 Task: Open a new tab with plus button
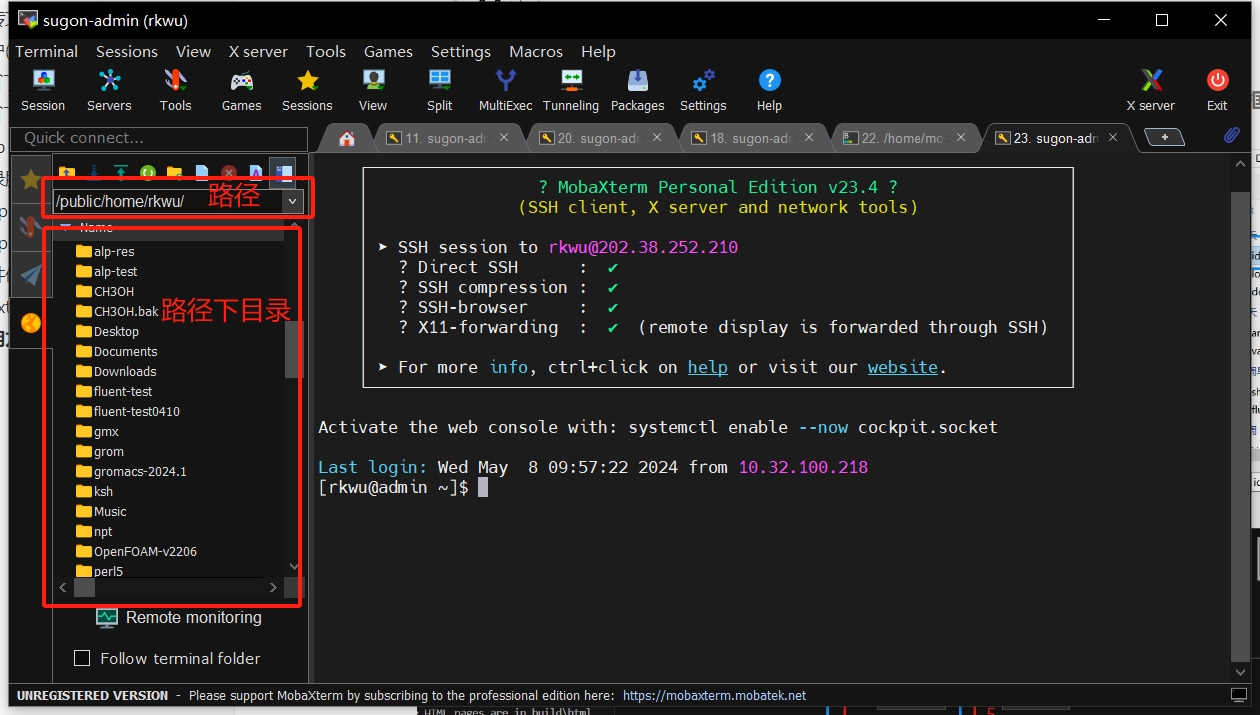click(1164, 137)
